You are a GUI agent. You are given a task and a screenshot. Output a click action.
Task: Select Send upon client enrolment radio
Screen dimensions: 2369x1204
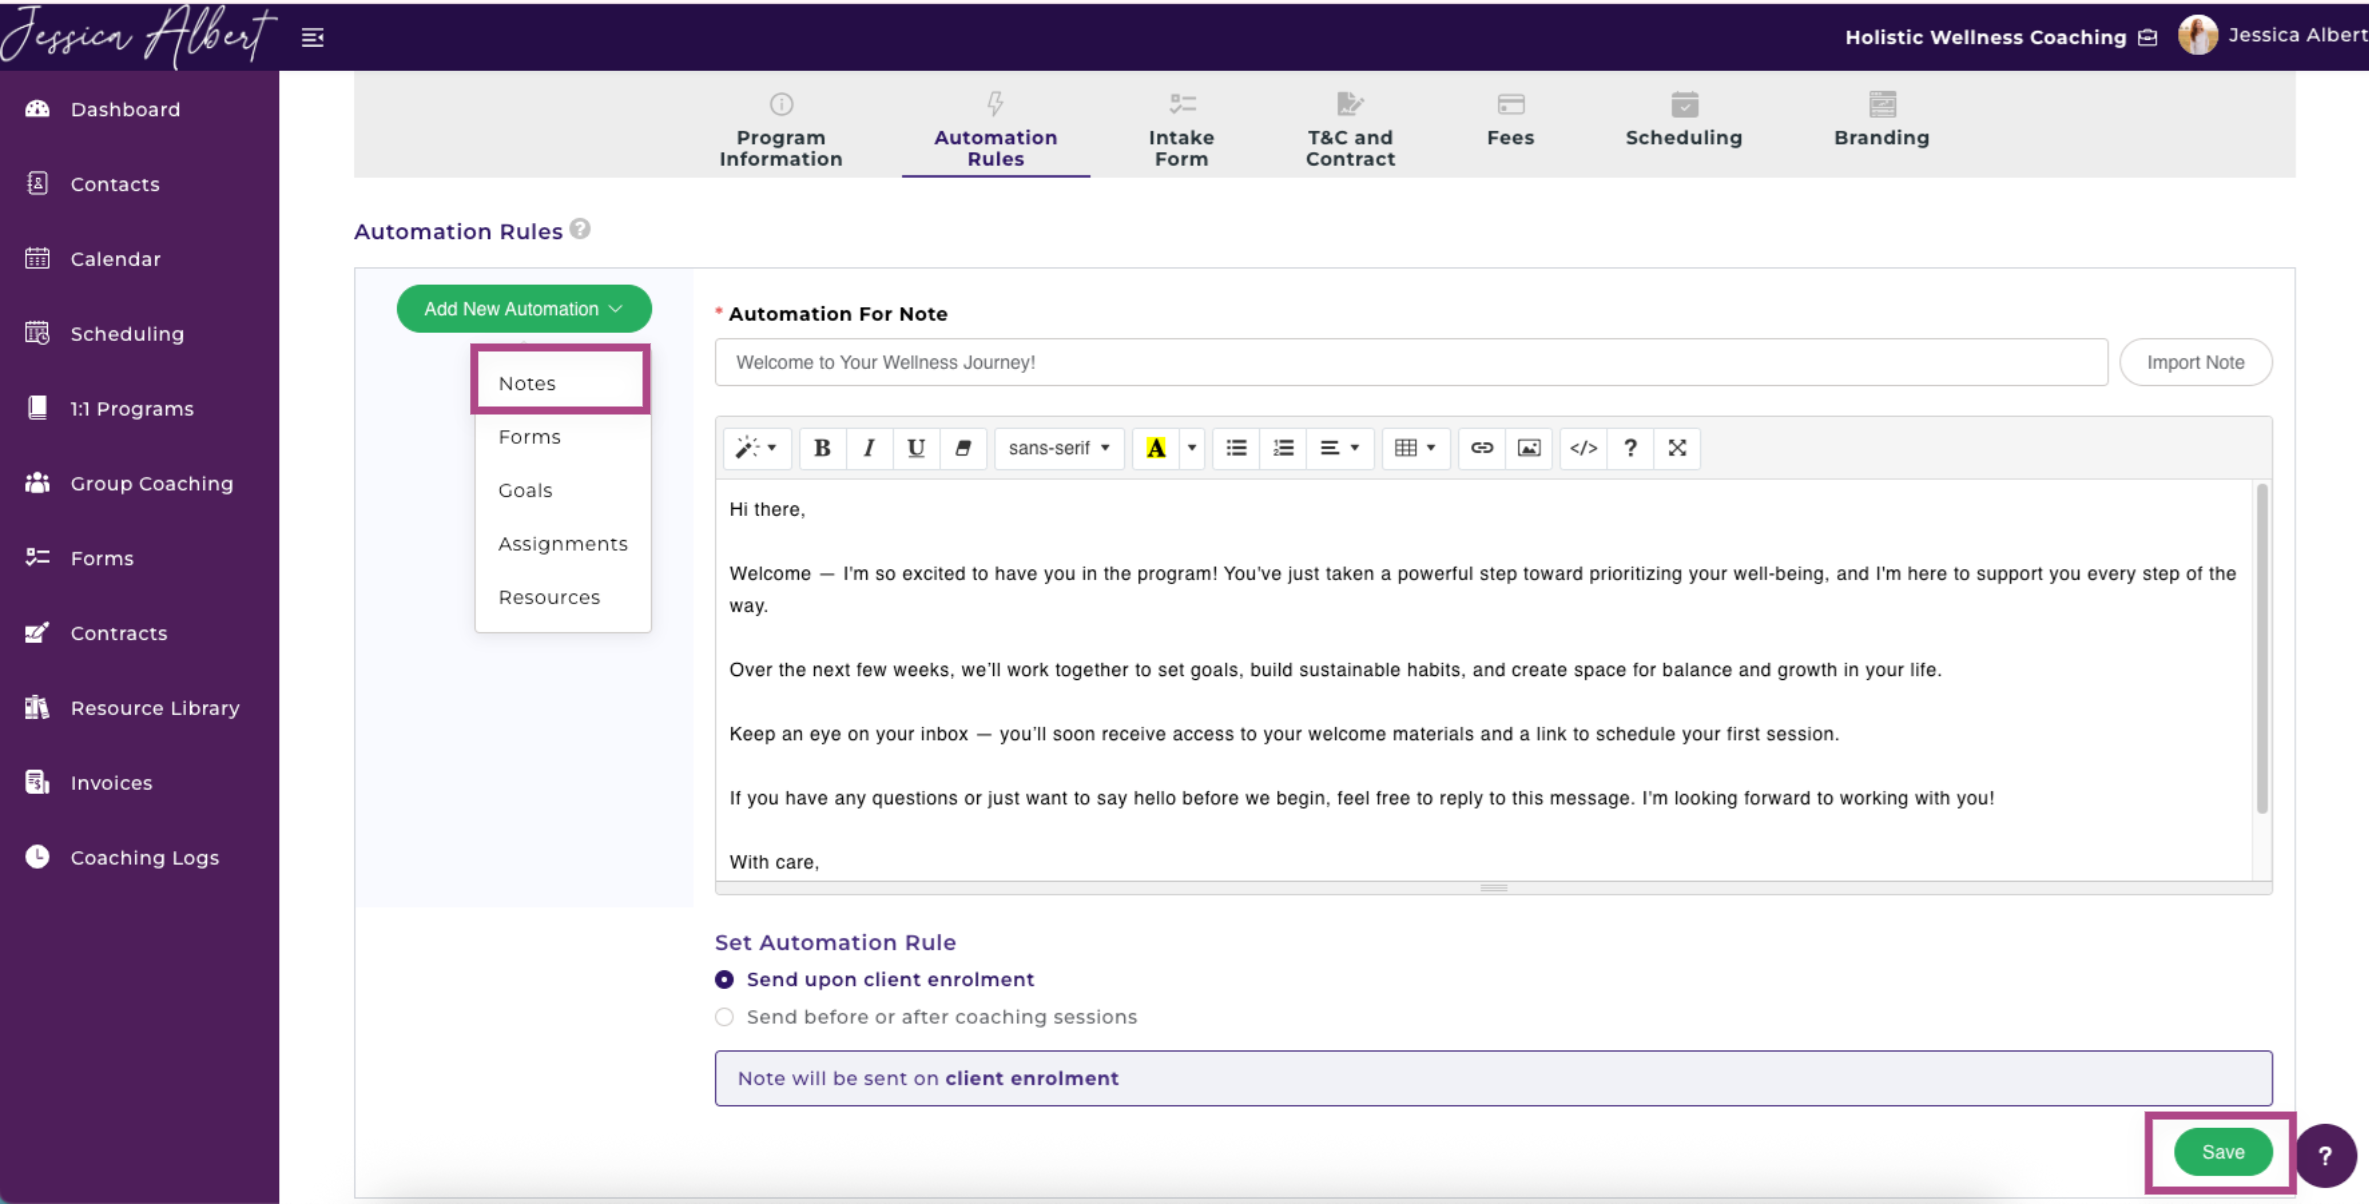tap(724, 980)
